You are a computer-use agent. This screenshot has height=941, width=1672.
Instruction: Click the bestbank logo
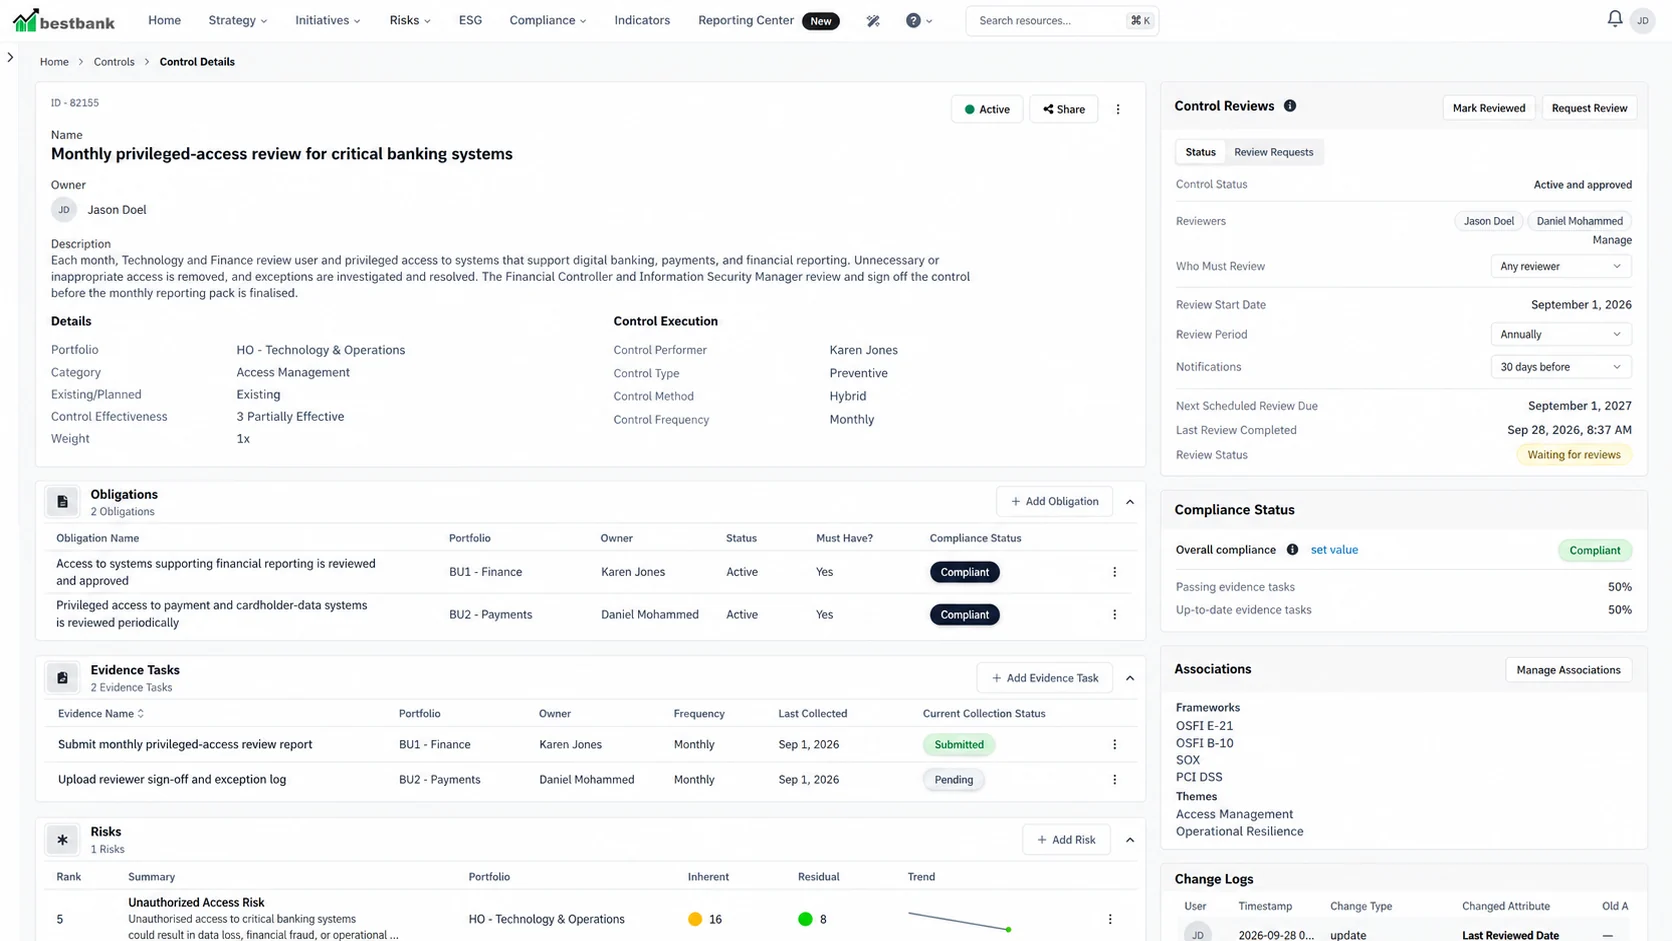(64, 20)
